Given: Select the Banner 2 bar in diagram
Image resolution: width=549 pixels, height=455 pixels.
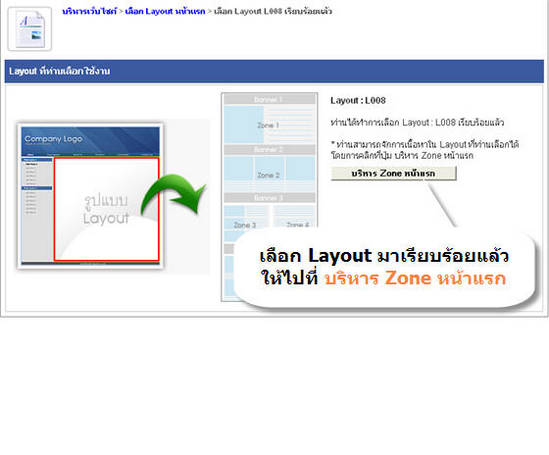Looking at the screenshot, I should (269, 150).
